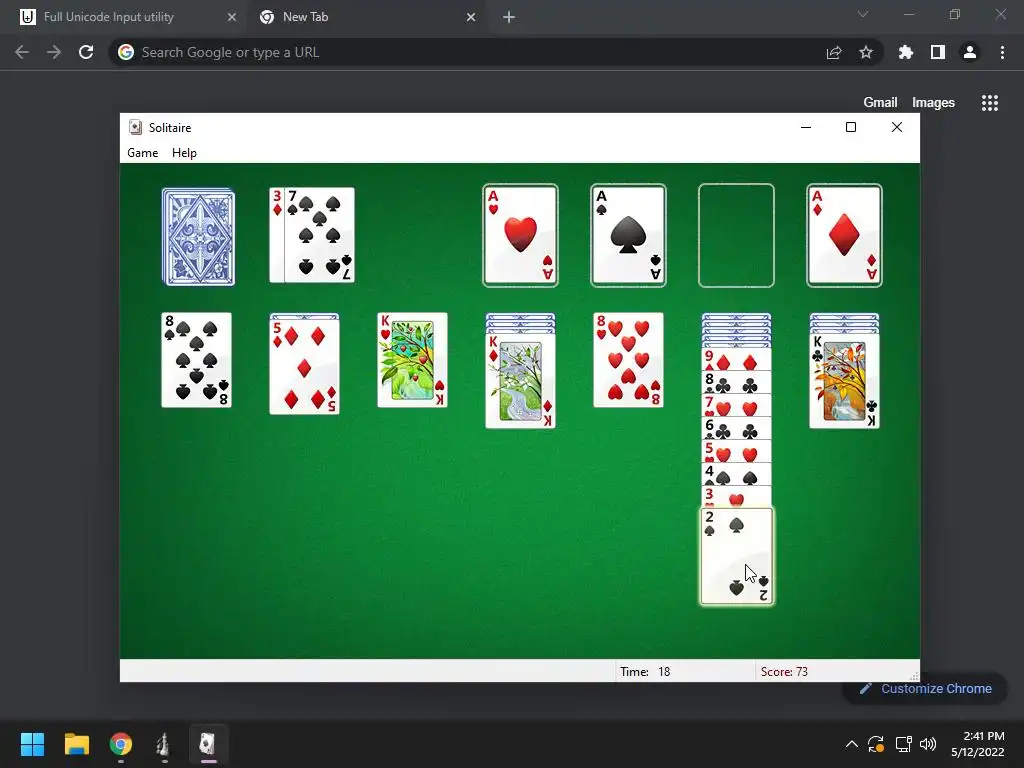Select the King of hearts tableau card
Viewport: 1024px width, 768px height.
coord(413,360)
